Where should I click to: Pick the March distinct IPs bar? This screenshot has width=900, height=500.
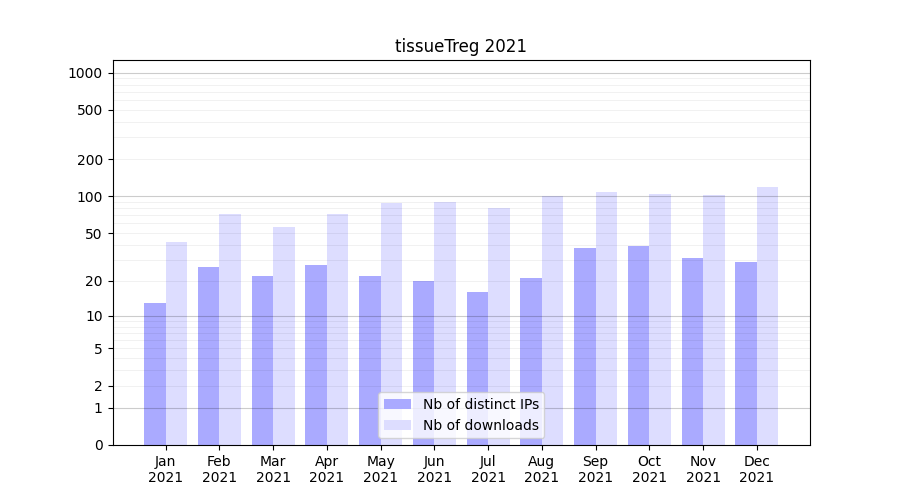coord(262,360)
